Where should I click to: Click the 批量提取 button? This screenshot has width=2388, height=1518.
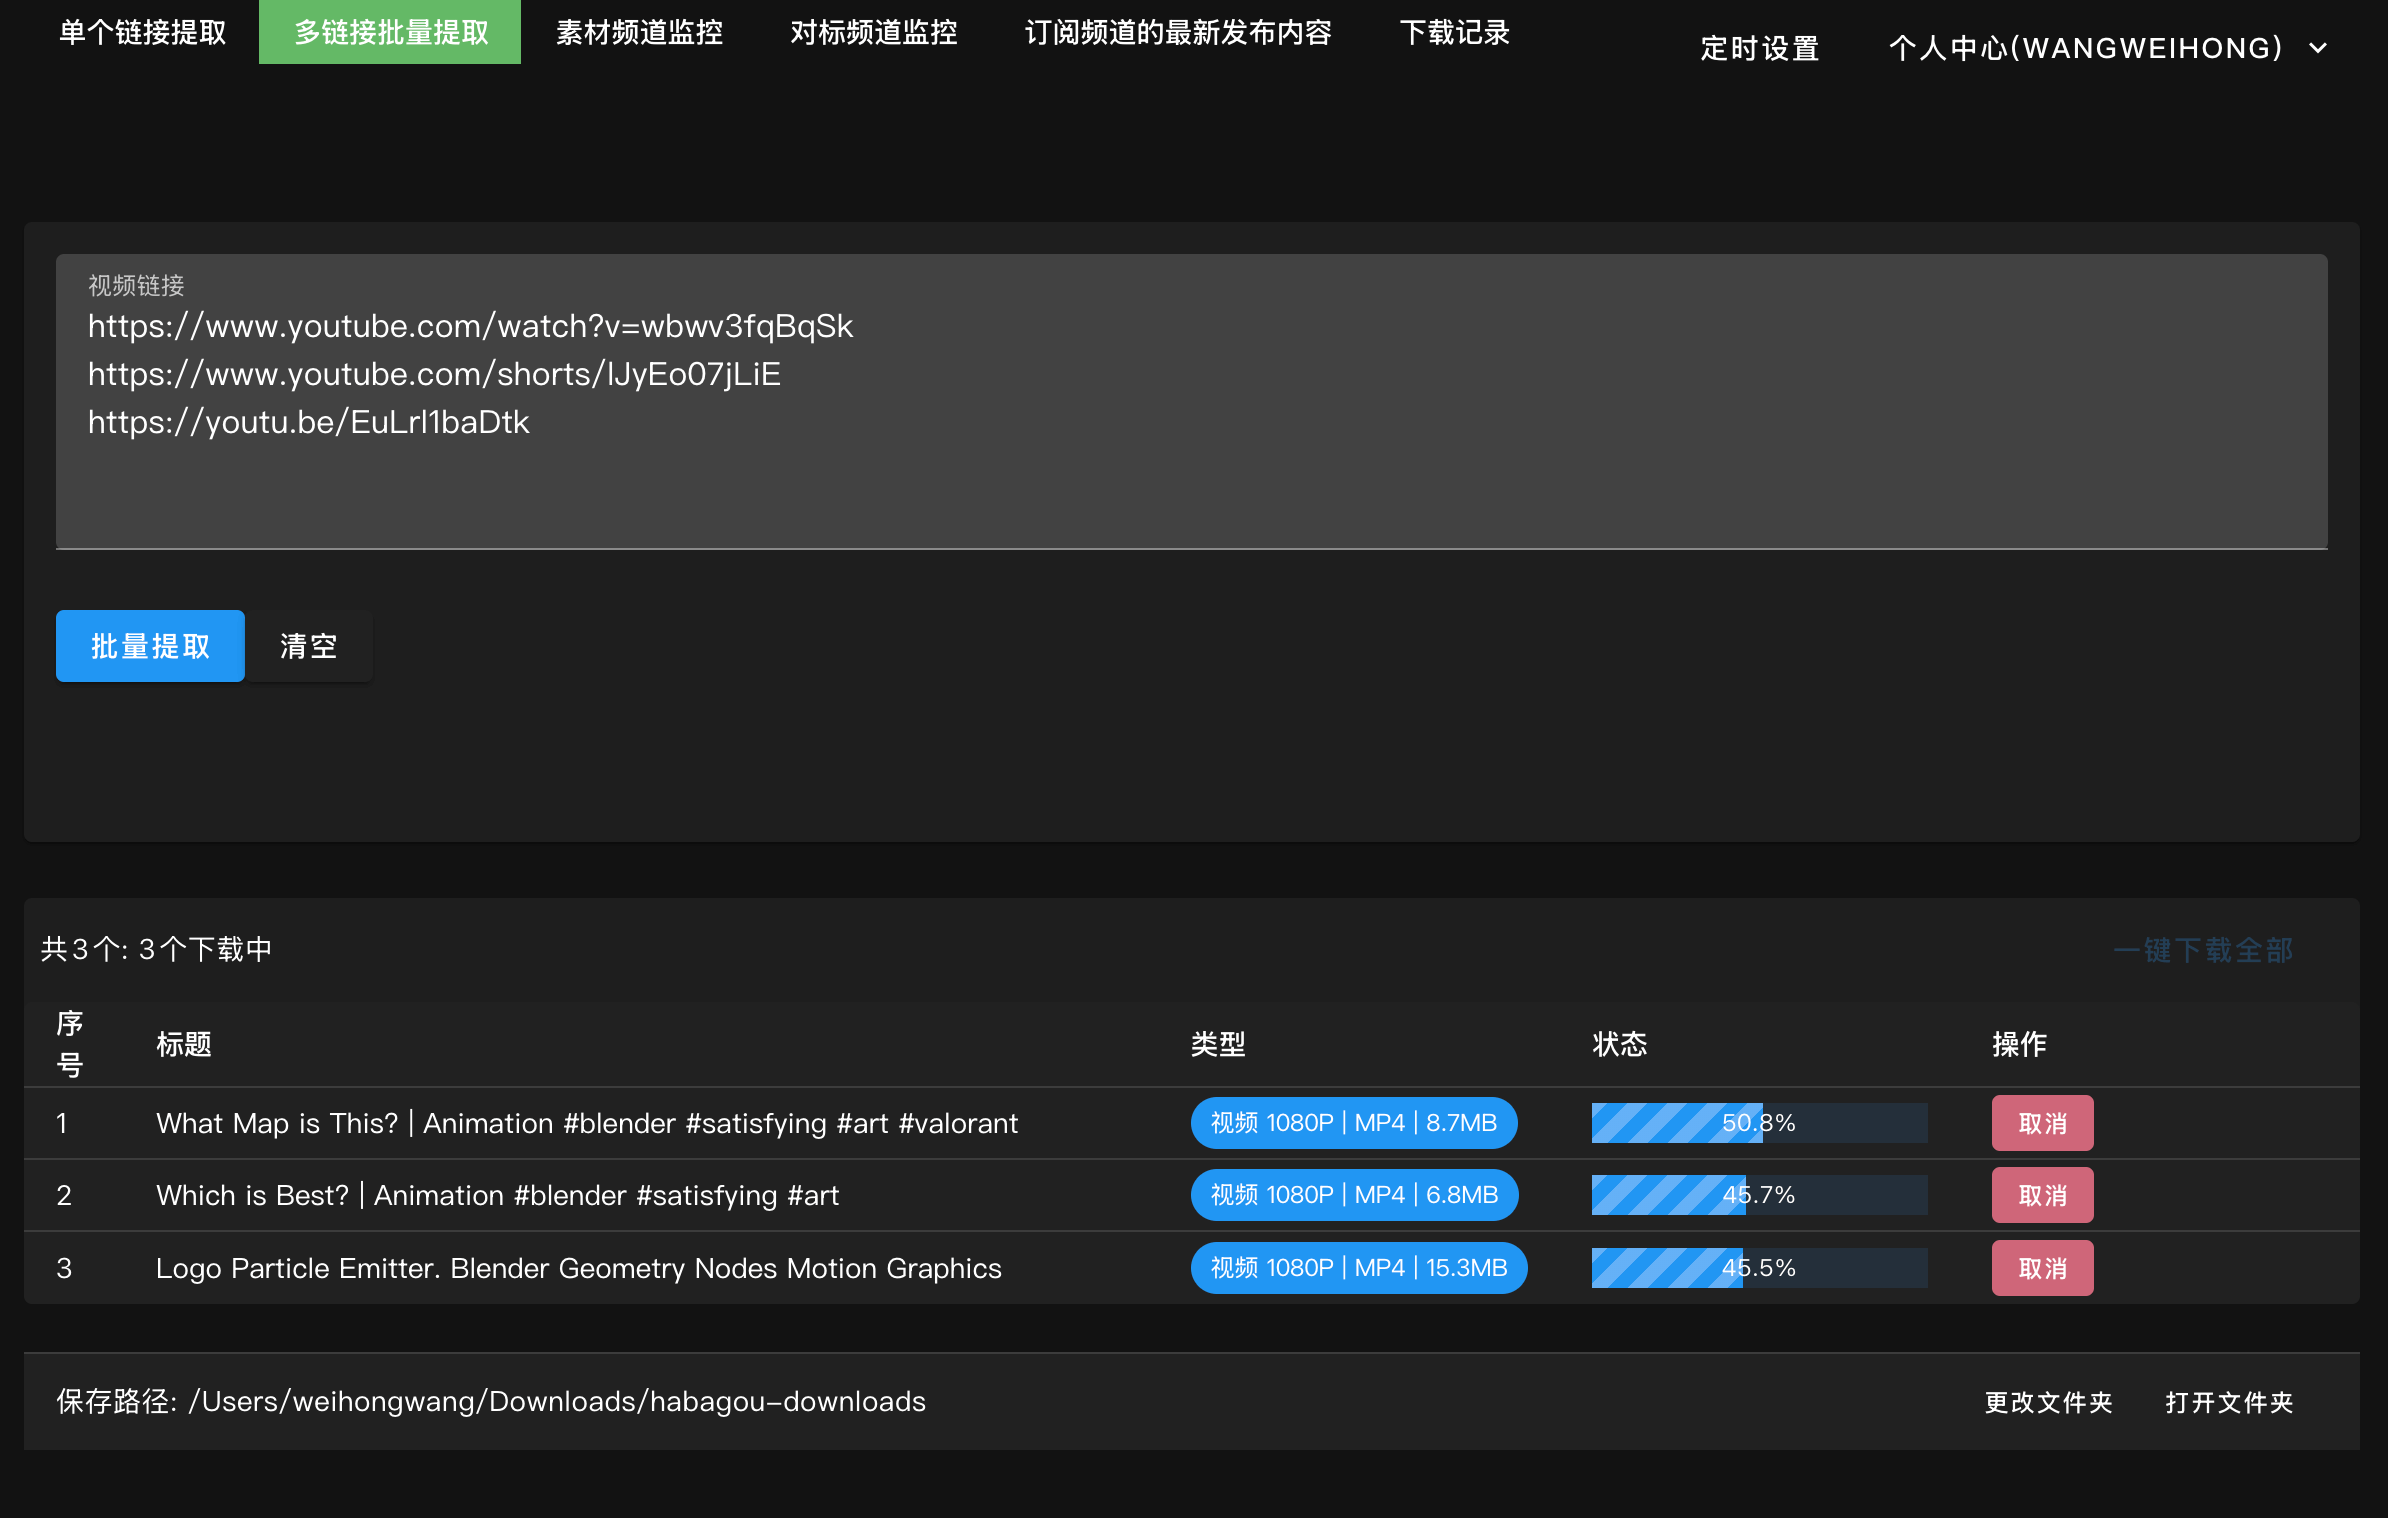click(150, 646)
